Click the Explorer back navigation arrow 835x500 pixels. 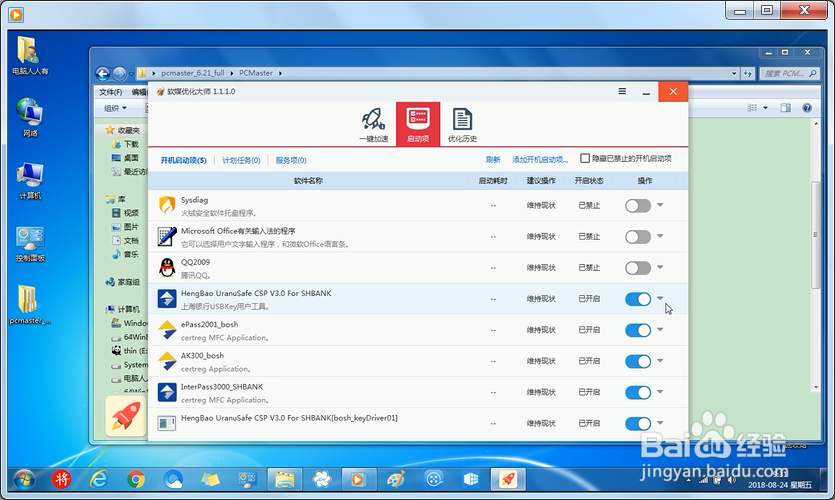click(103, 73)
